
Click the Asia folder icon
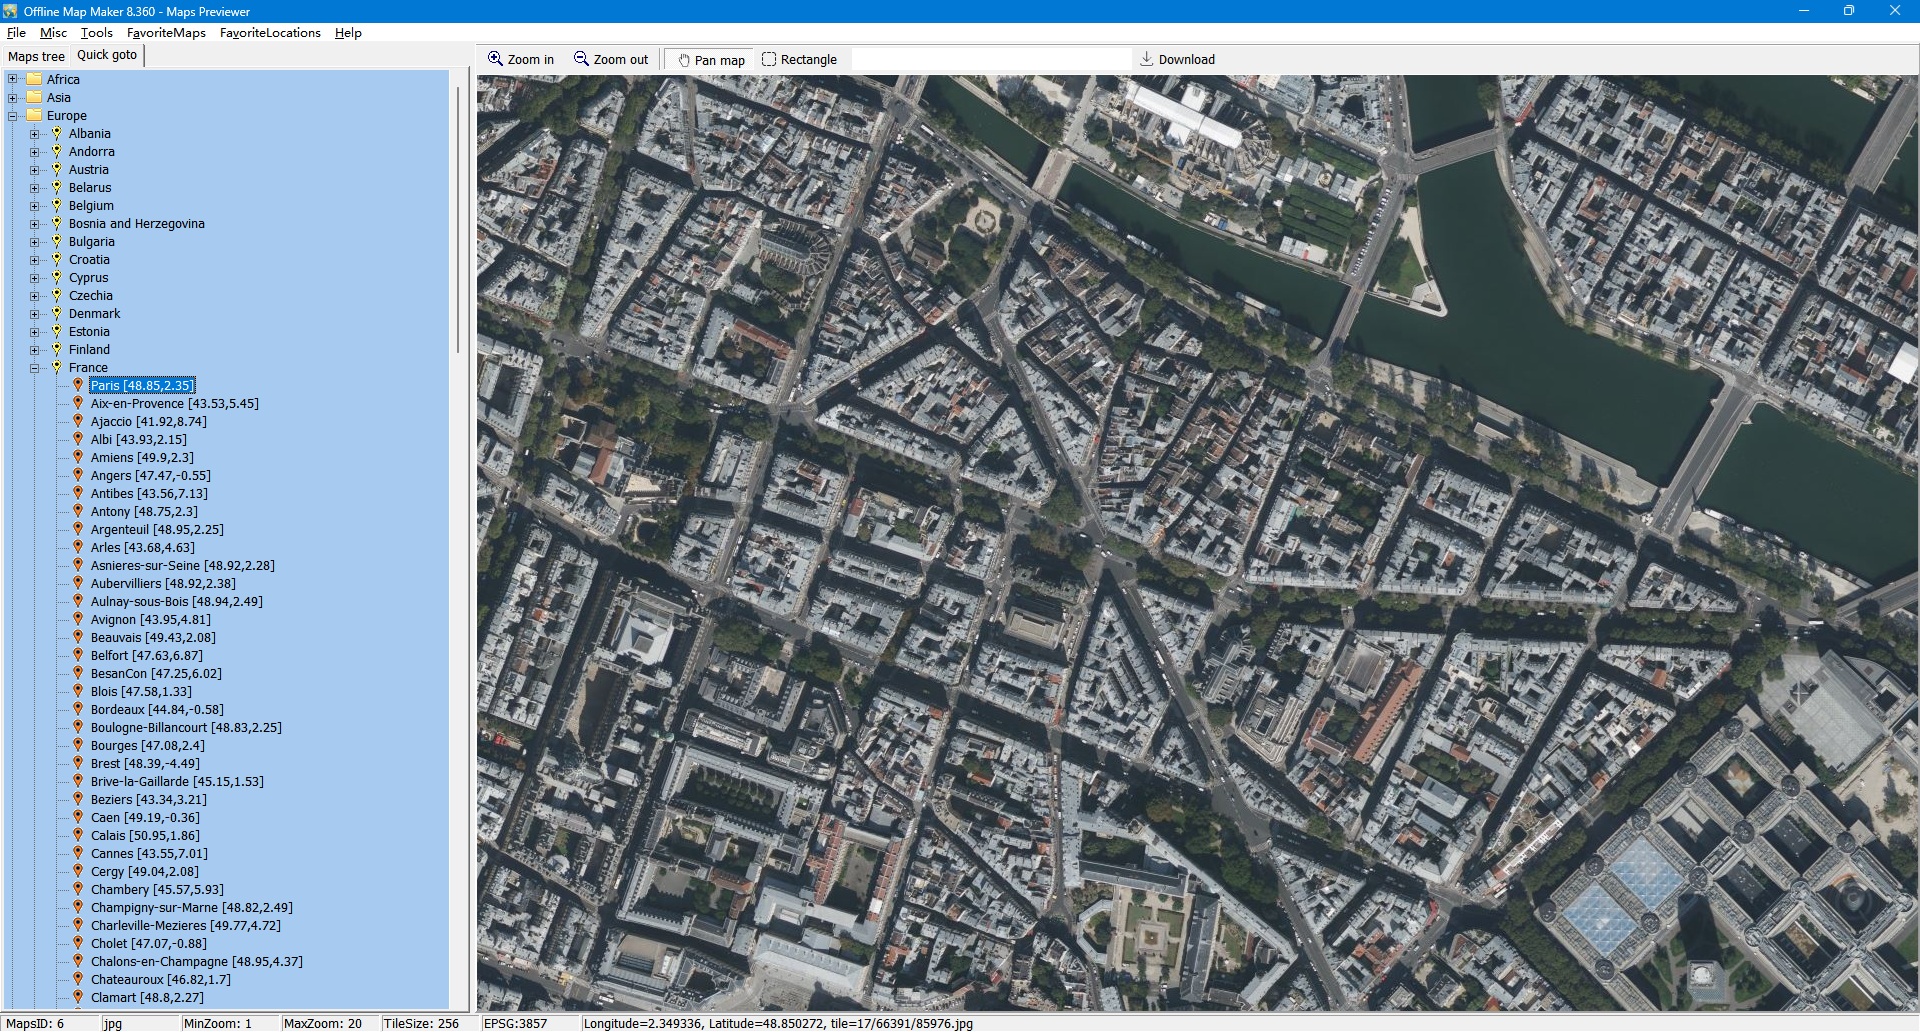tap(34, 97)
